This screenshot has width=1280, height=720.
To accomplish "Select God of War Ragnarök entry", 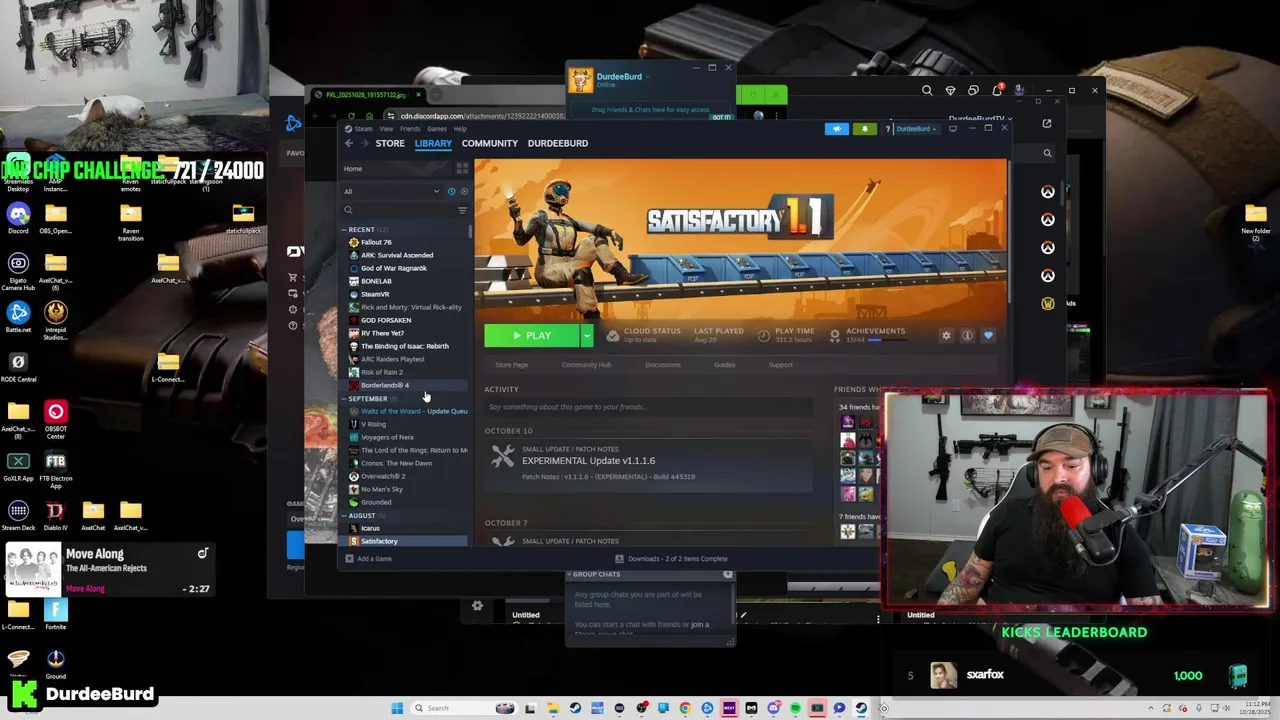I will tap(404, 268).
